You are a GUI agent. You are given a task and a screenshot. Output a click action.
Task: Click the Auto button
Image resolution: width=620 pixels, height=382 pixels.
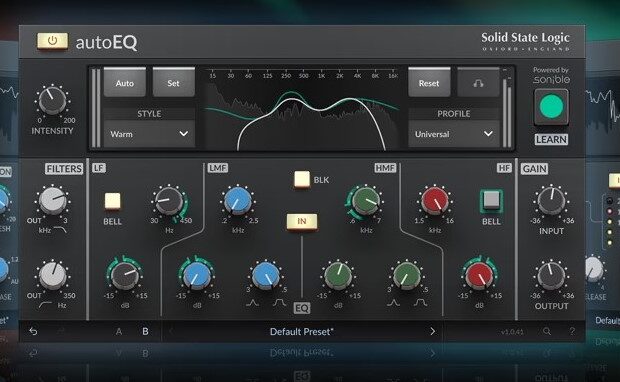coord(125,83)
